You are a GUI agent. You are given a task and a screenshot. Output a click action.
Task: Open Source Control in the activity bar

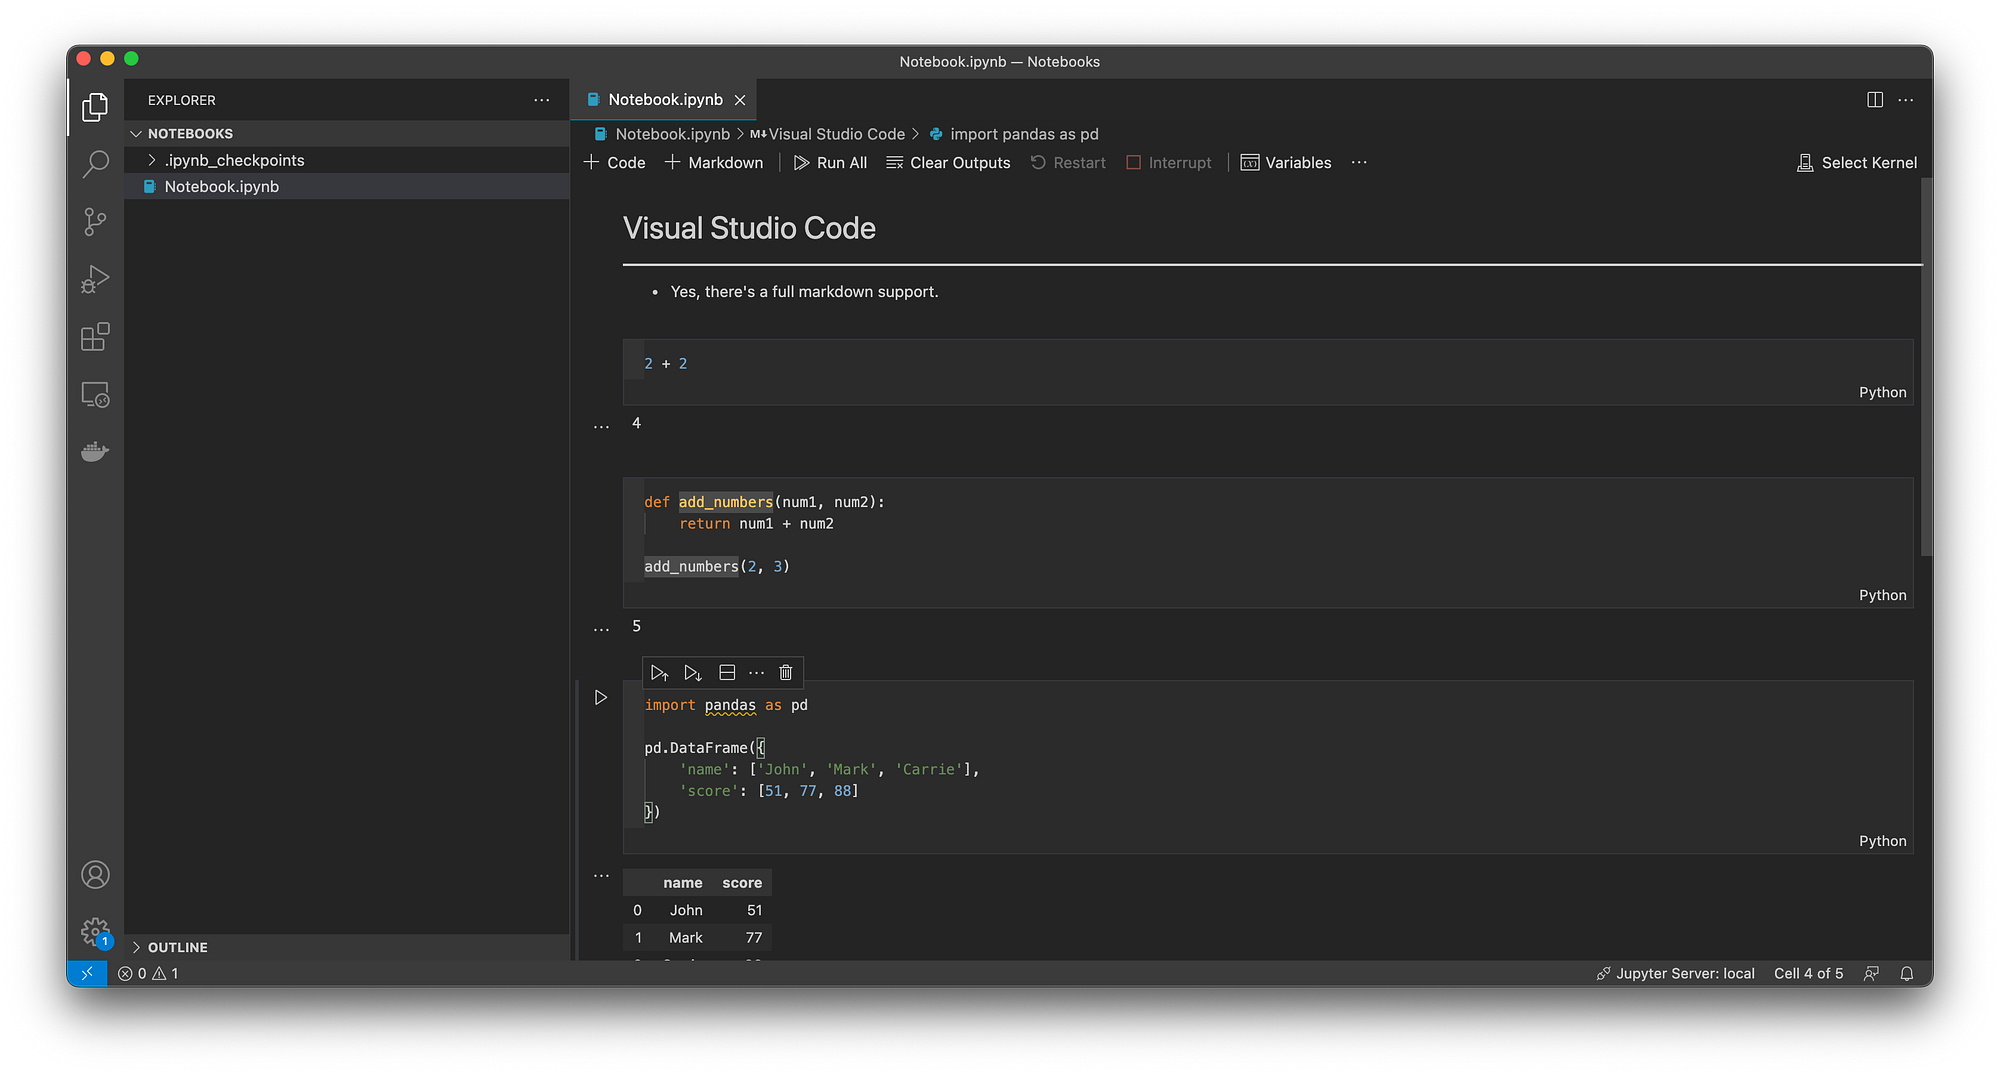(x=95, y=221)
